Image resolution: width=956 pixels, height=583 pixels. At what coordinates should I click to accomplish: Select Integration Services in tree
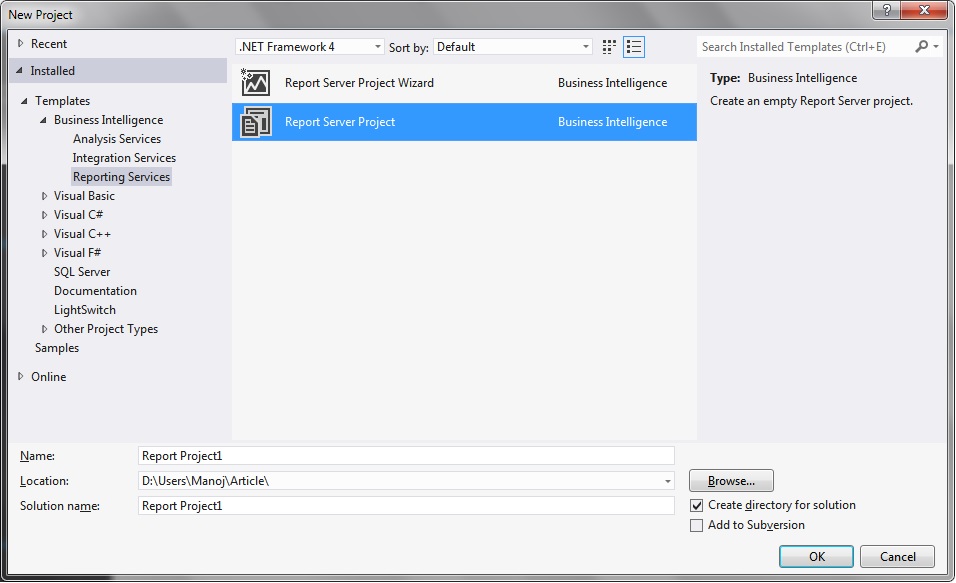(124, 158)
